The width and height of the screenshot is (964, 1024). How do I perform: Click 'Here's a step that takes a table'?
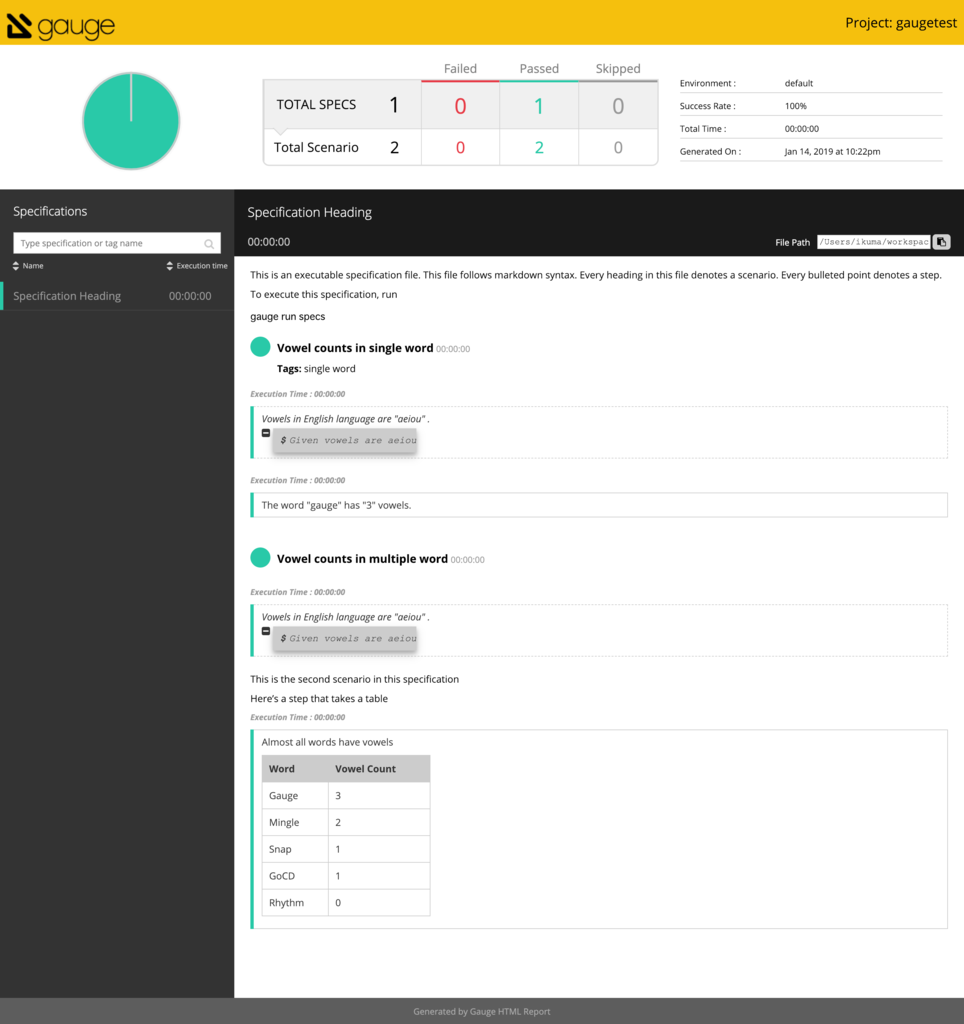click(x=319, y=699)
